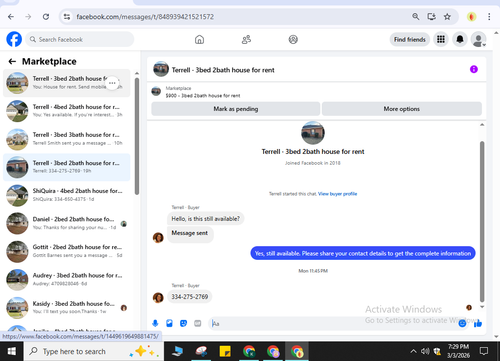Open the Facebook menu grid icon
Image resolution: width=500 pixels, height=361 pixels.
tap(441, 39)
